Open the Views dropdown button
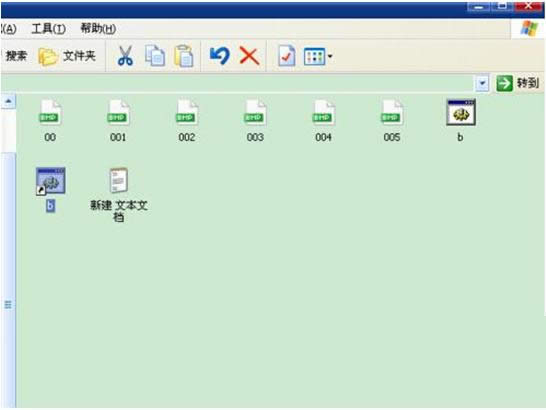 tap(318, 56)
